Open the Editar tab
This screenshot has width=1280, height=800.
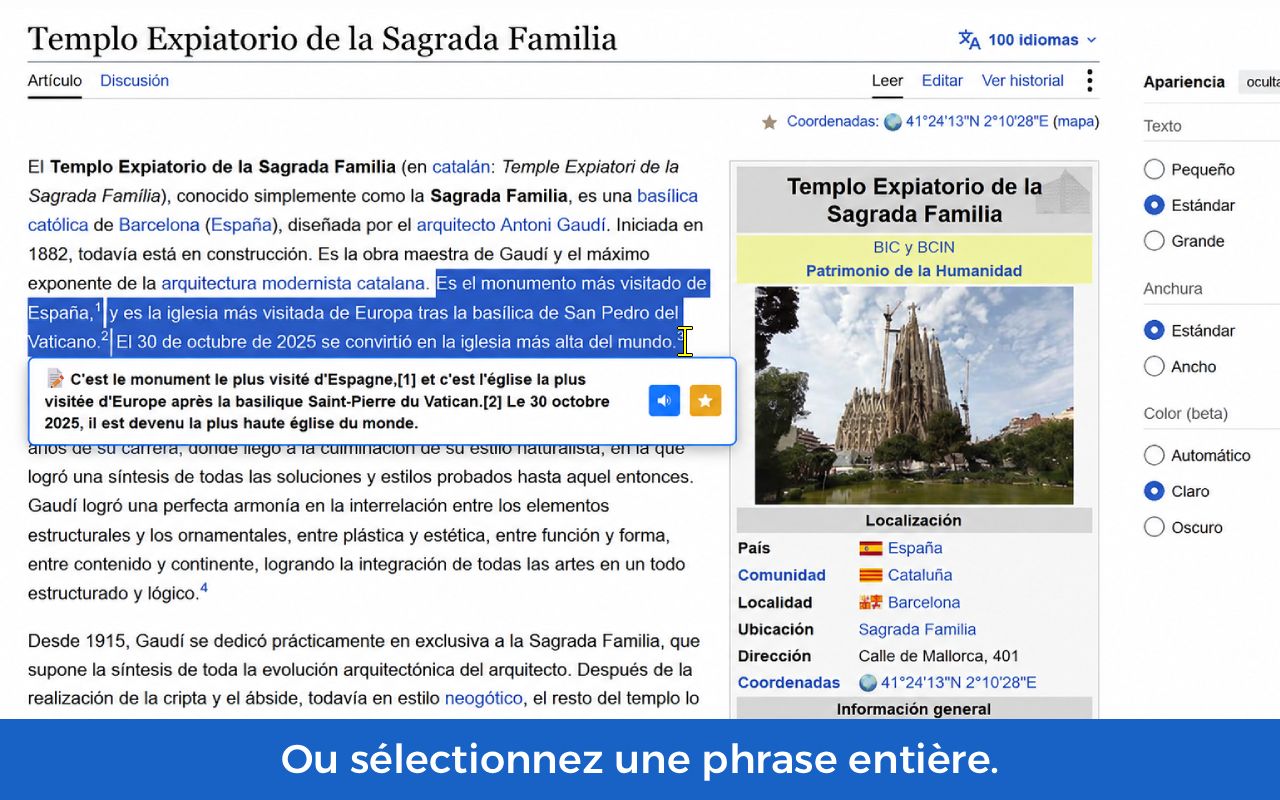942,81
